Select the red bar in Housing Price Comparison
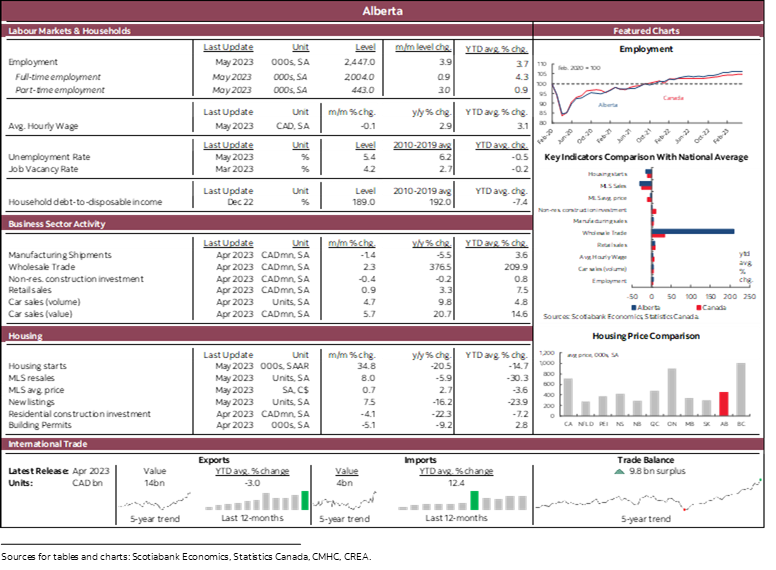The width and height of the screenshot is (776, 570). pyautogui.click(x=724, y=402)
